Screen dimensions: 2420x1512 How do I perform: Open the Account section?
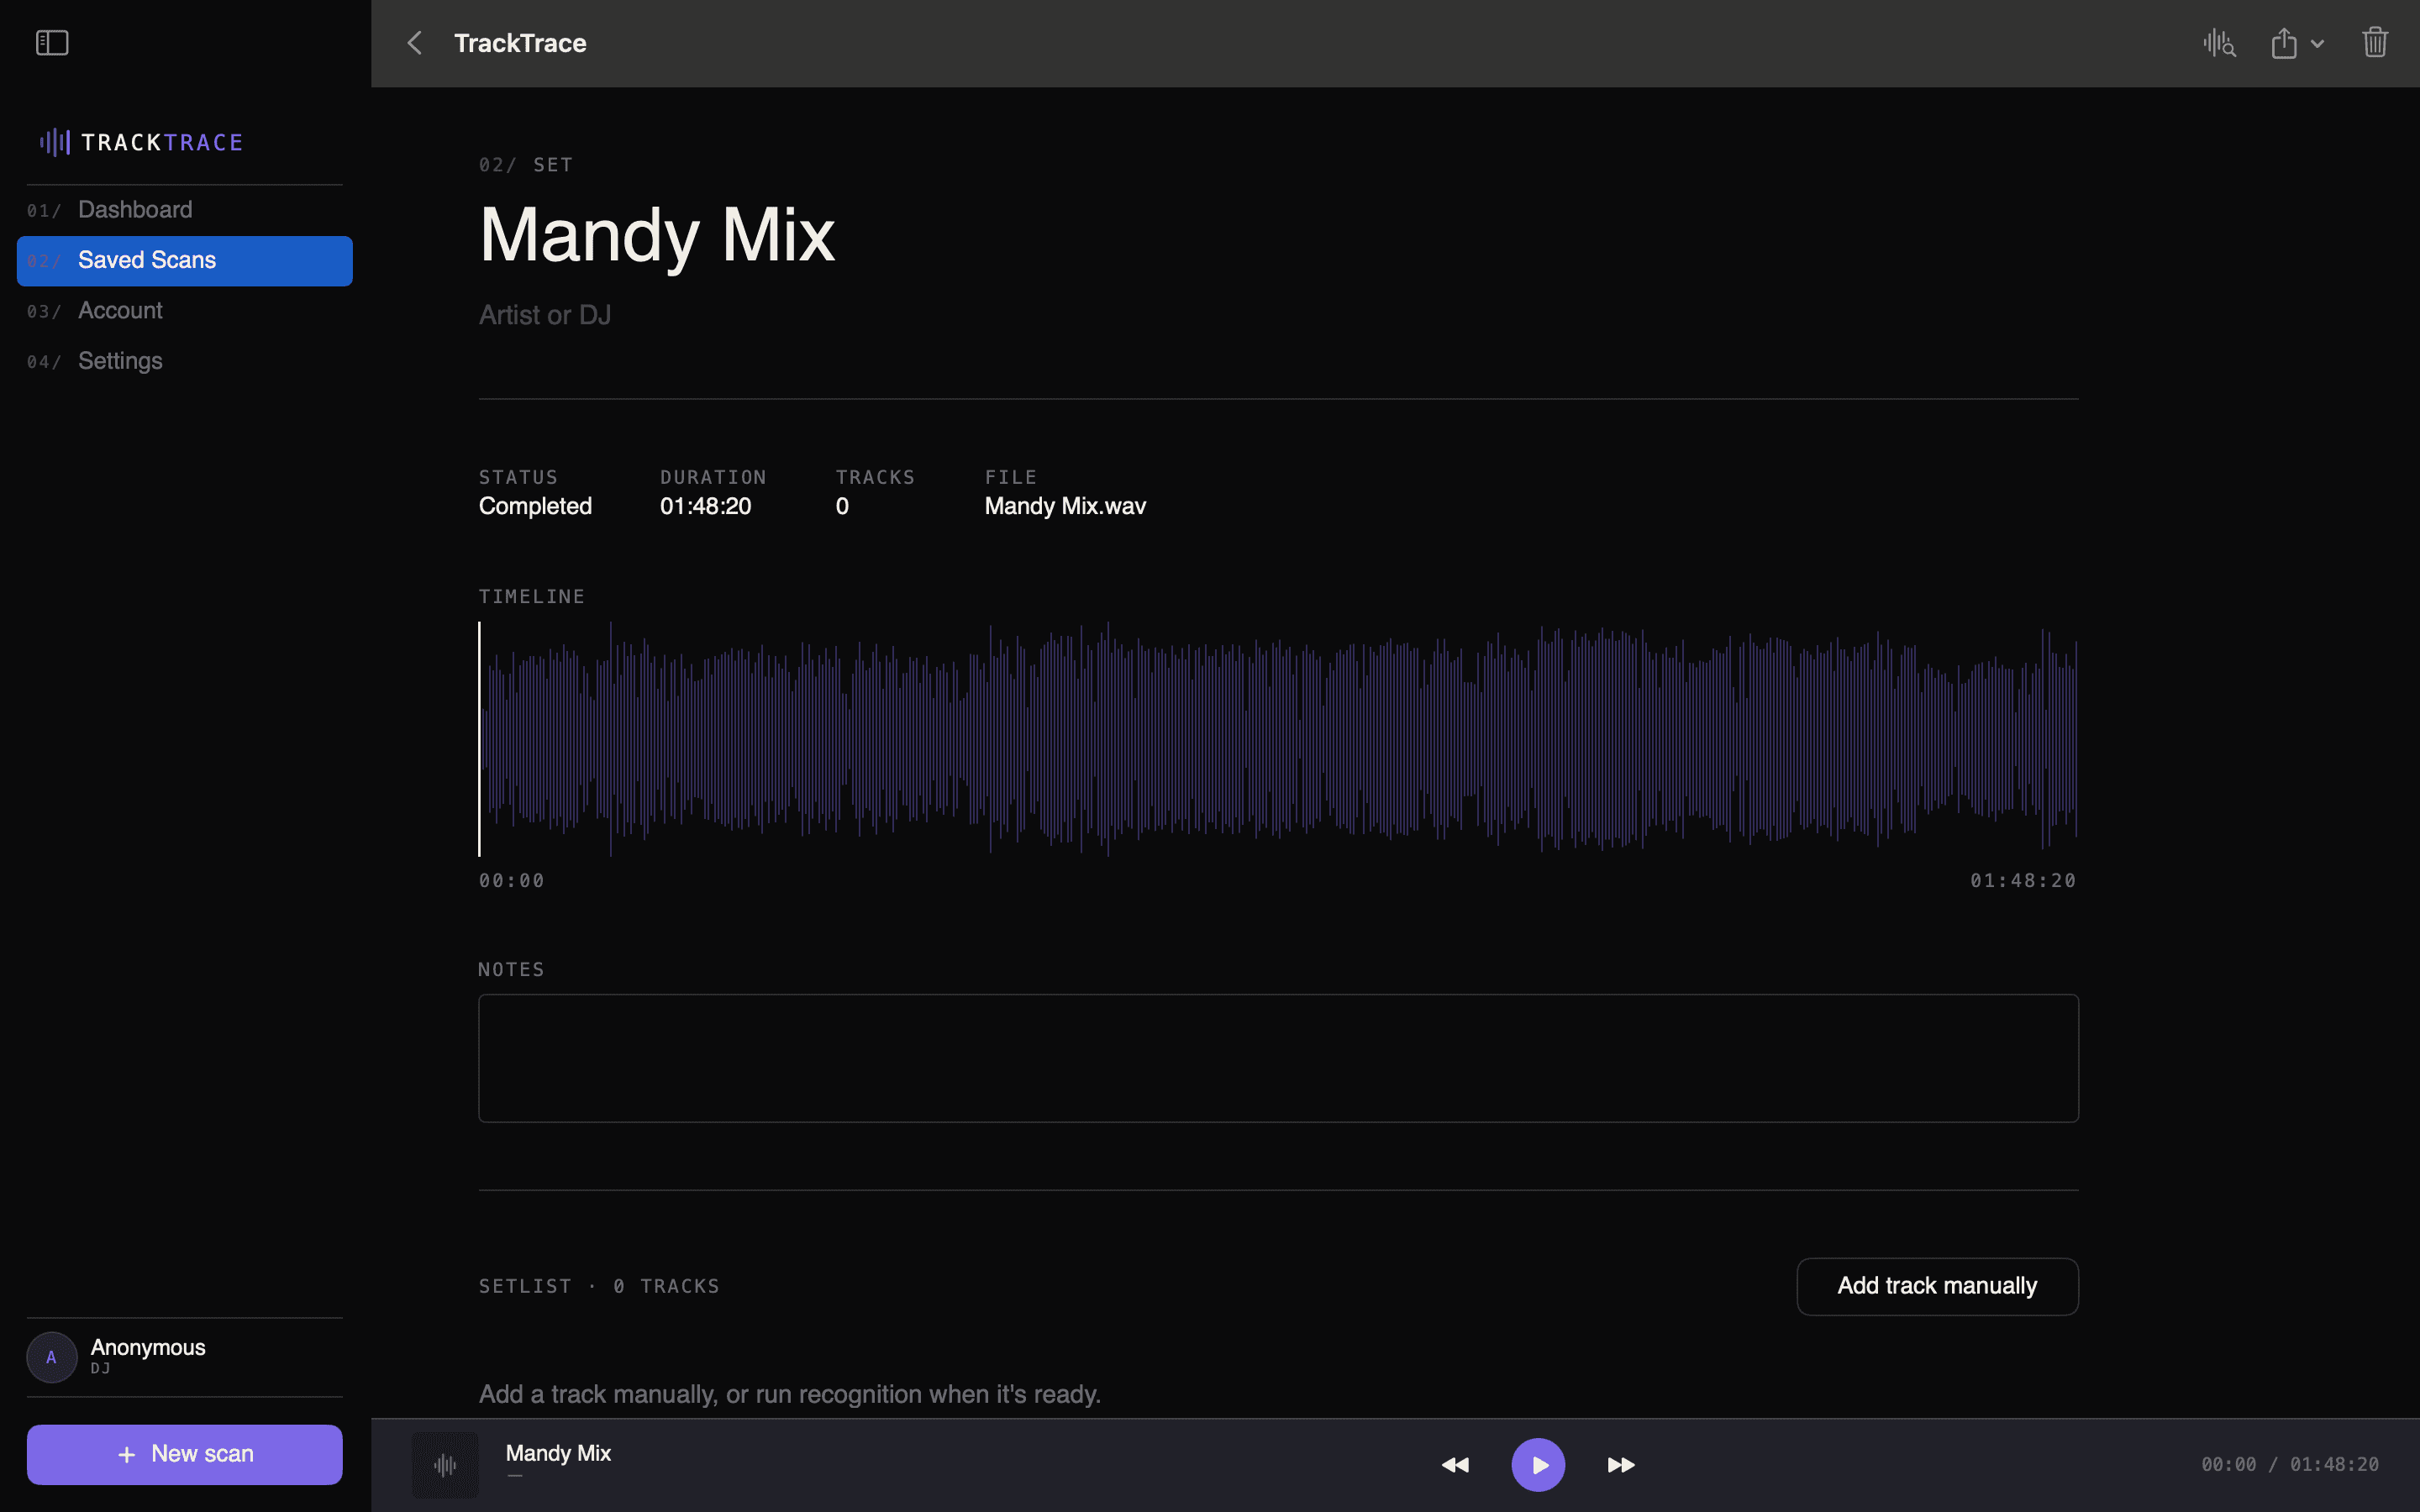point(184,311)
